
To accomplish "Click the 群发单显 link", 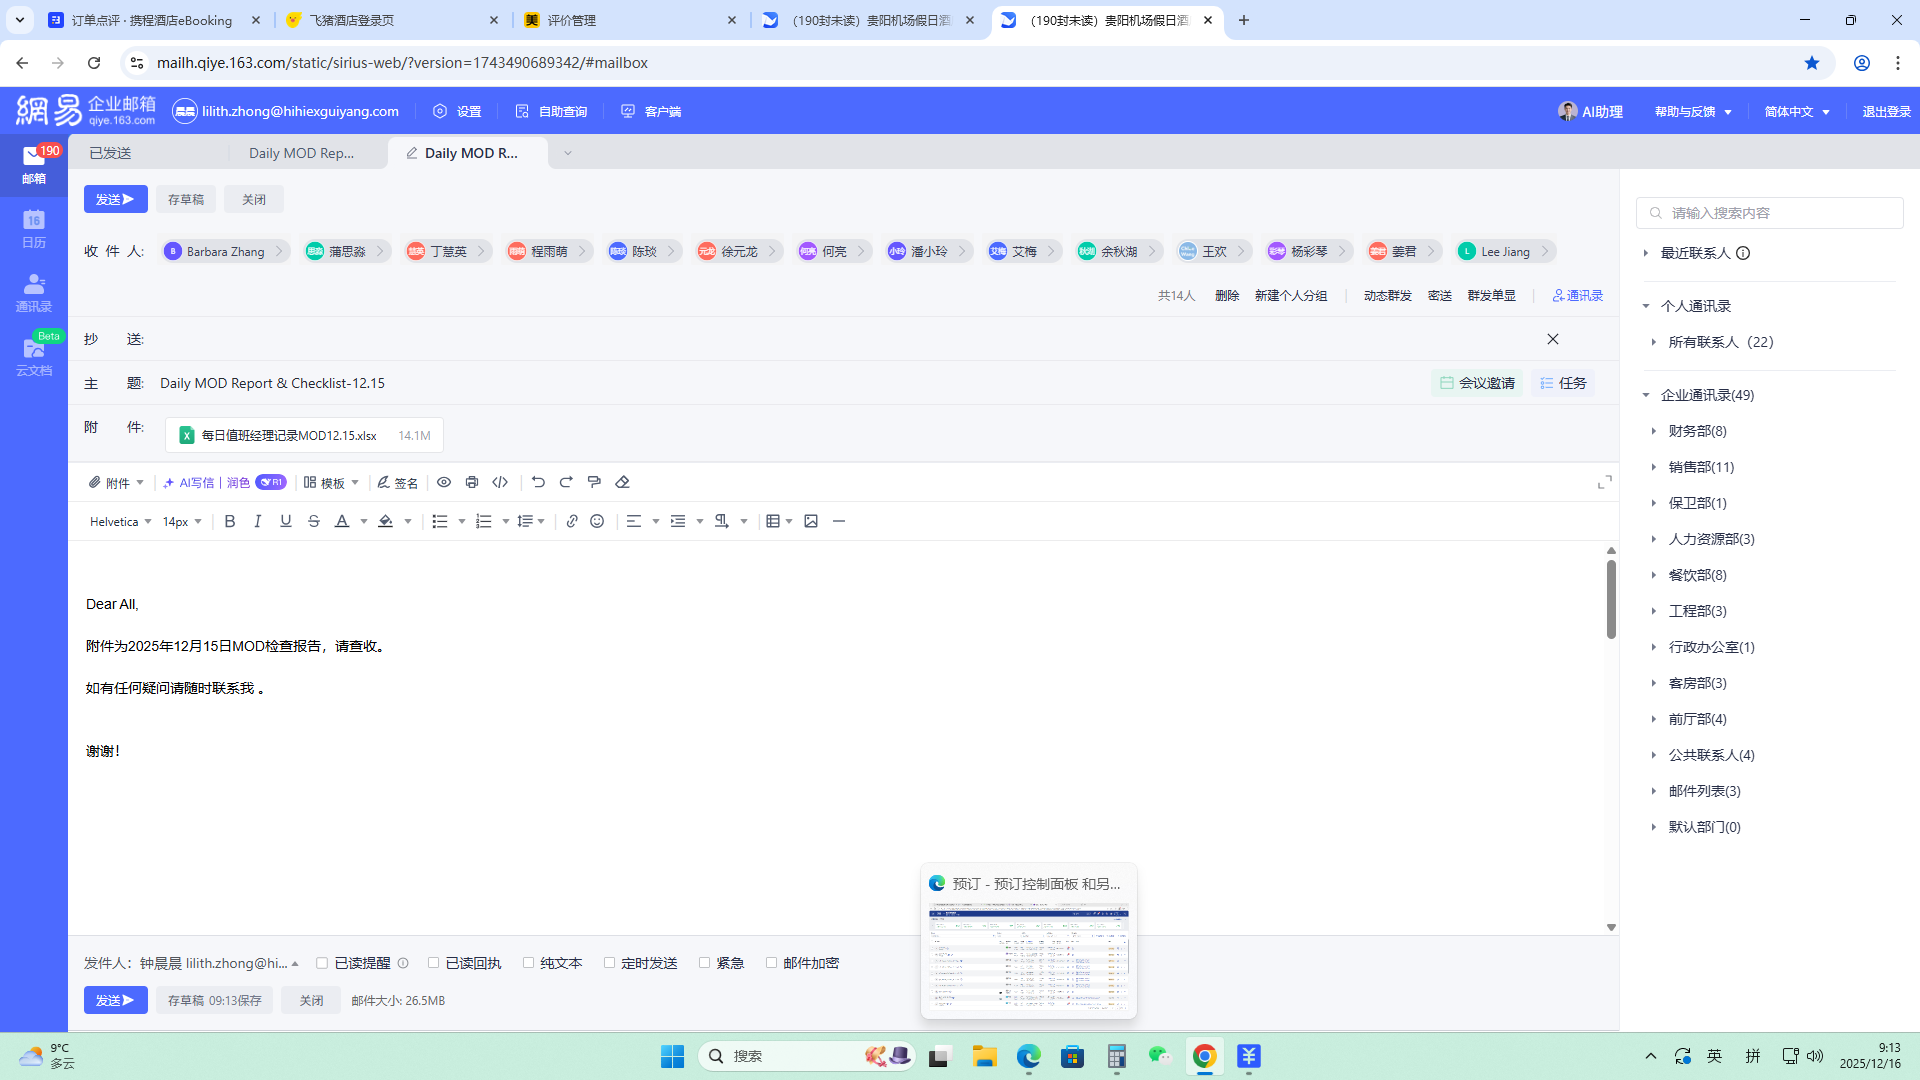I will (1491, 295).
